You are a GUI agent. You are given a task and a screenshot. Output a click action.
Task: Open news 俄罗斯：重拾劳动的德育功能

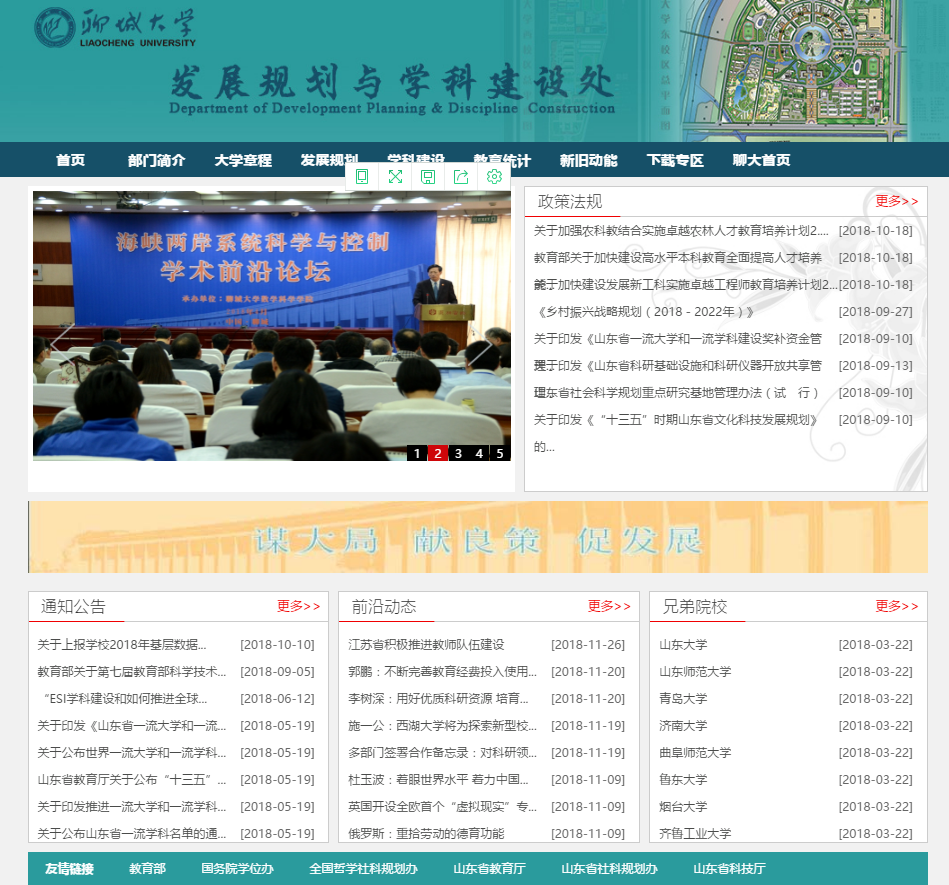[x=426, y=834]
